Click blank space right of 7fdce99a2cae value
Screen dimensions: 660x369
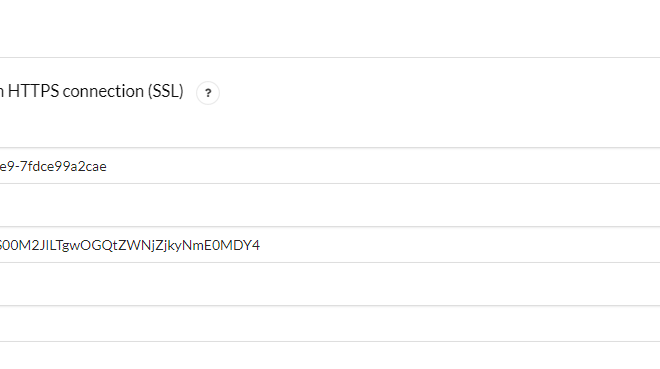pos(379,166)
